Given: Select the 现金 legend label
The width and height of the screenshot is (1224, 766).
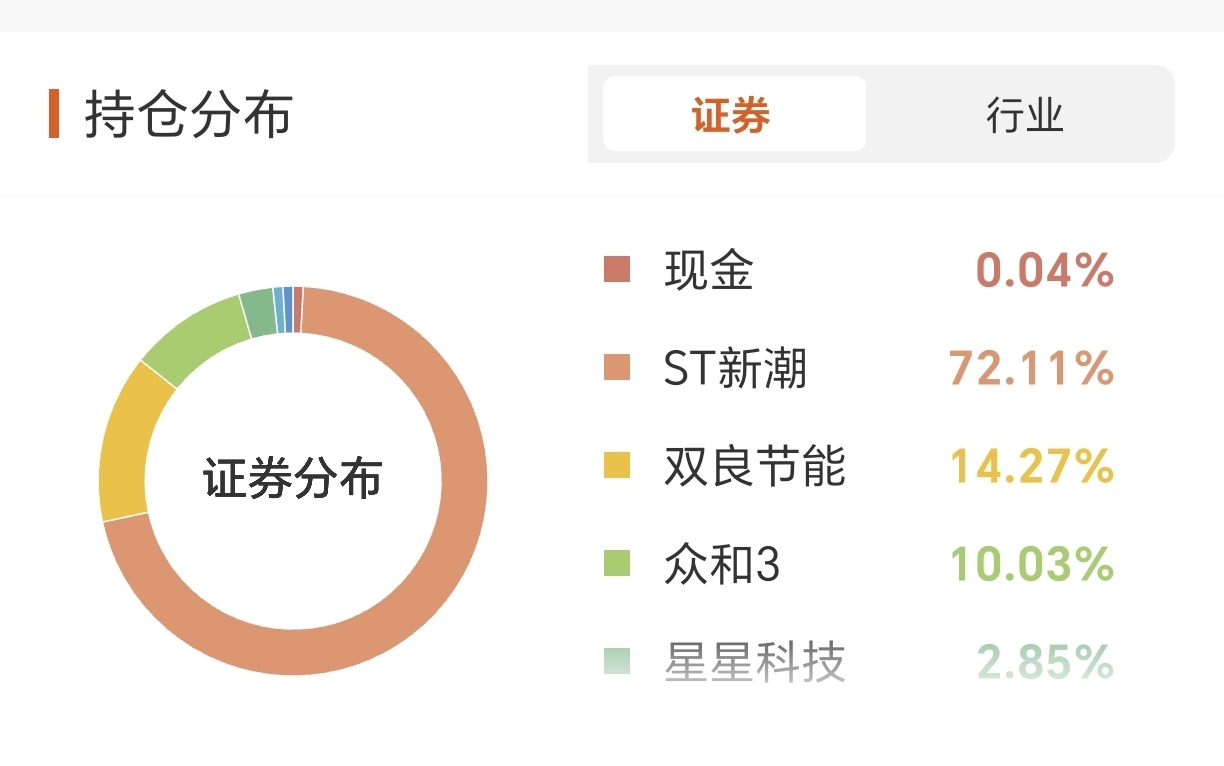Looking at the screenshot, I should (x=709, y=270).
